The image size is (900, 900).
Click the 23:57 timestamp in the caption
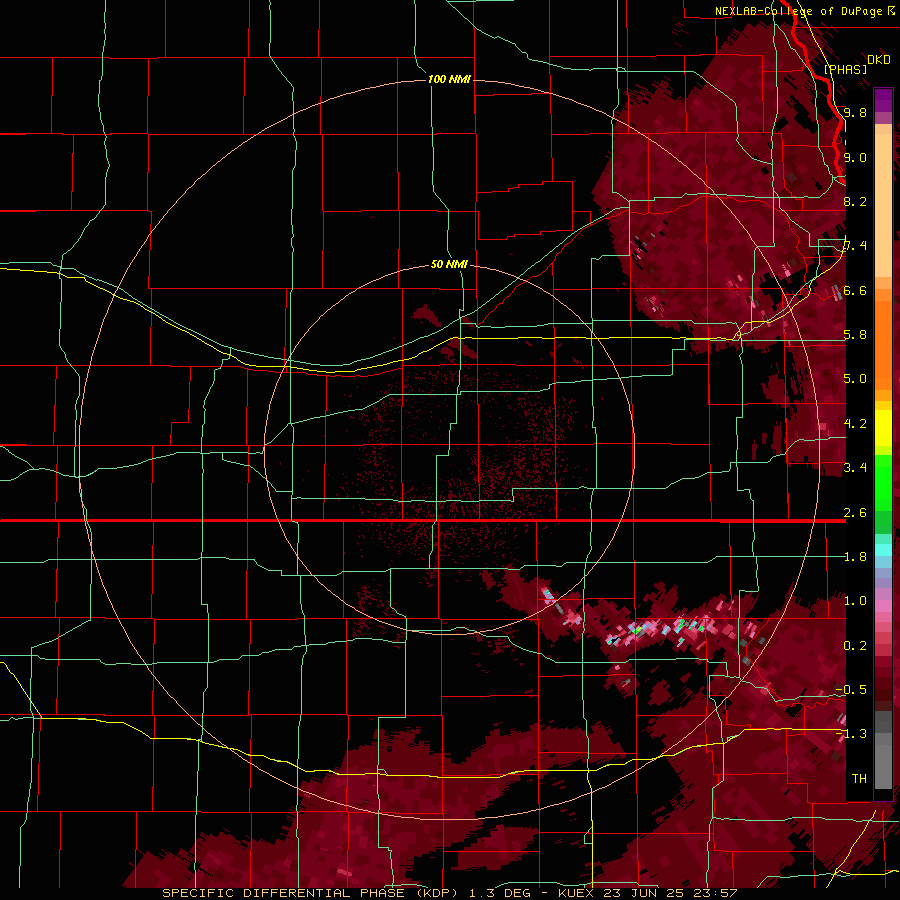pyautogui.click(x=717, y=893)
